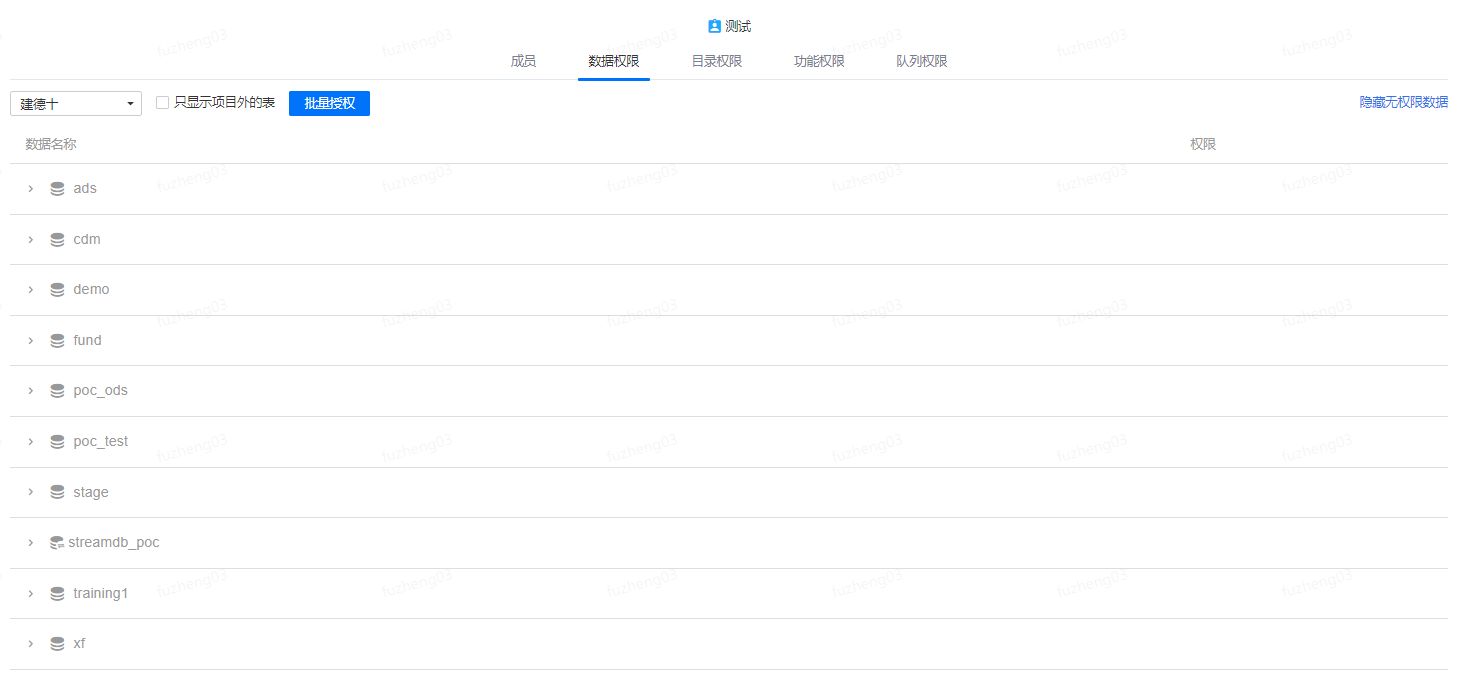Click the ads database icon

57,189
